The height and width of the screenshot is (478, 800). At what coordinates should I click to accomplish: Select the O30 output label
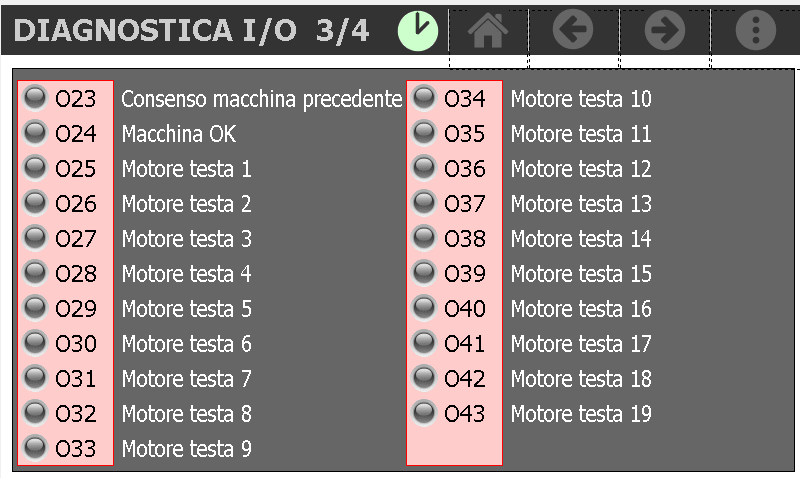[x=76, y=344]
